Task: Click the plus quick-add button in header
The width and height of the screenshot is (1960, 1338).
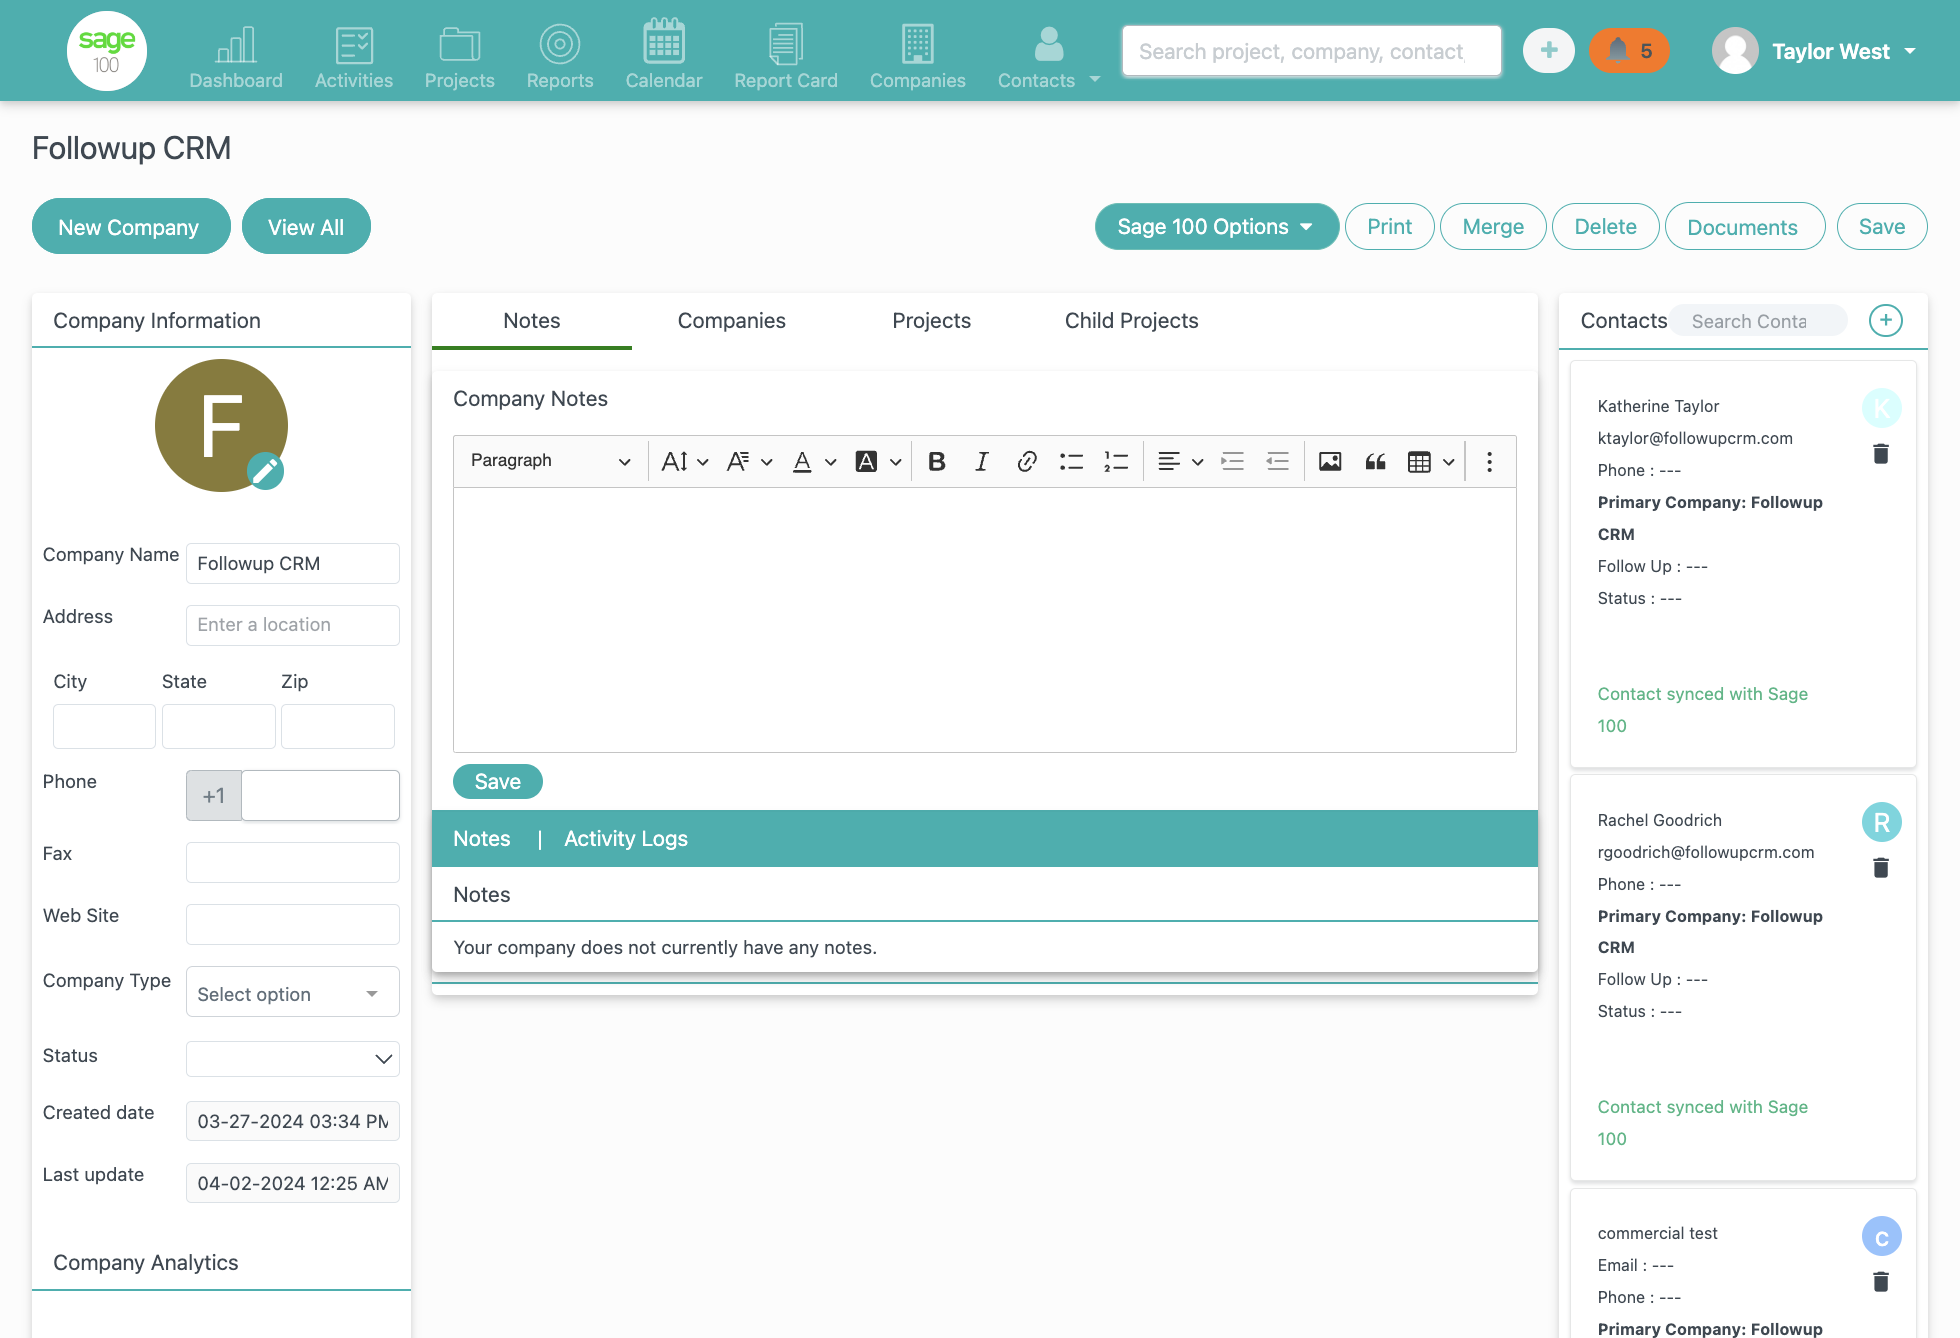Action: (x=1549, y=51)
